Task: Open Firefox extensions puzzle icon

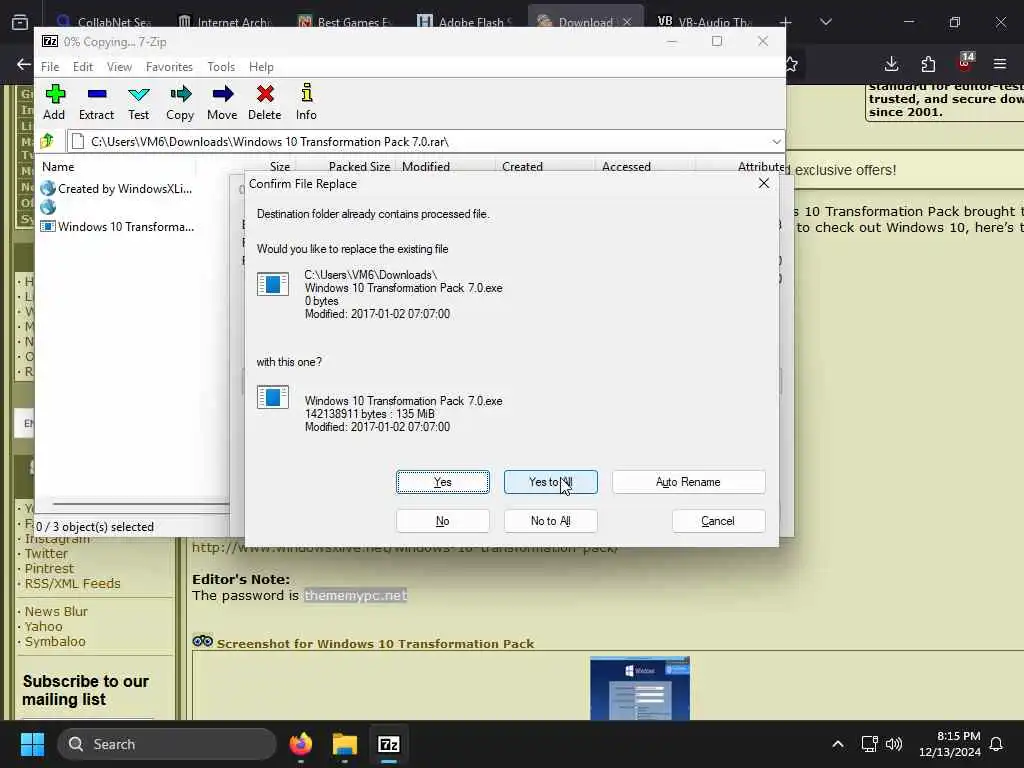Action: (x=928, y=64)
